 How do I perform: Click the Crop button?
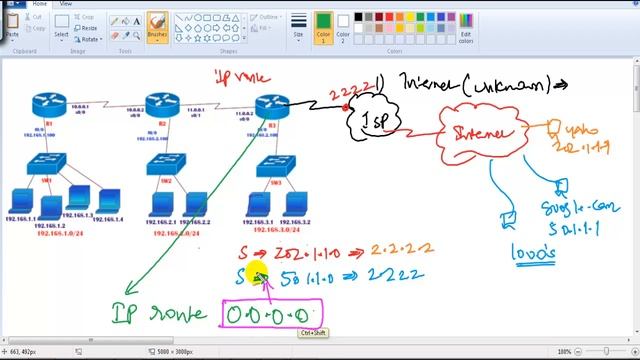[x=84, y=17]
